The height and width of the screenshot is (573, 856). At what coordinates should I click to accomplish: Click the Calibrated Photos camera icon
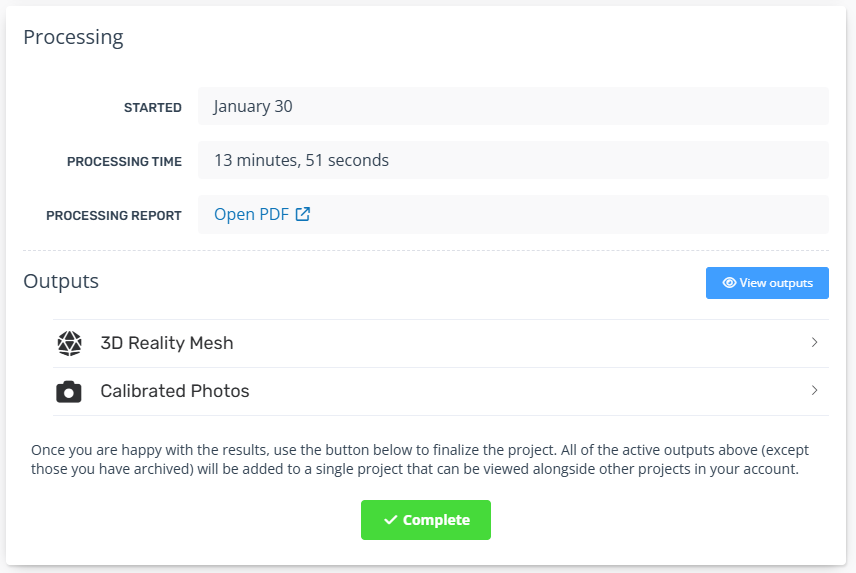click(x=69, y=392)
